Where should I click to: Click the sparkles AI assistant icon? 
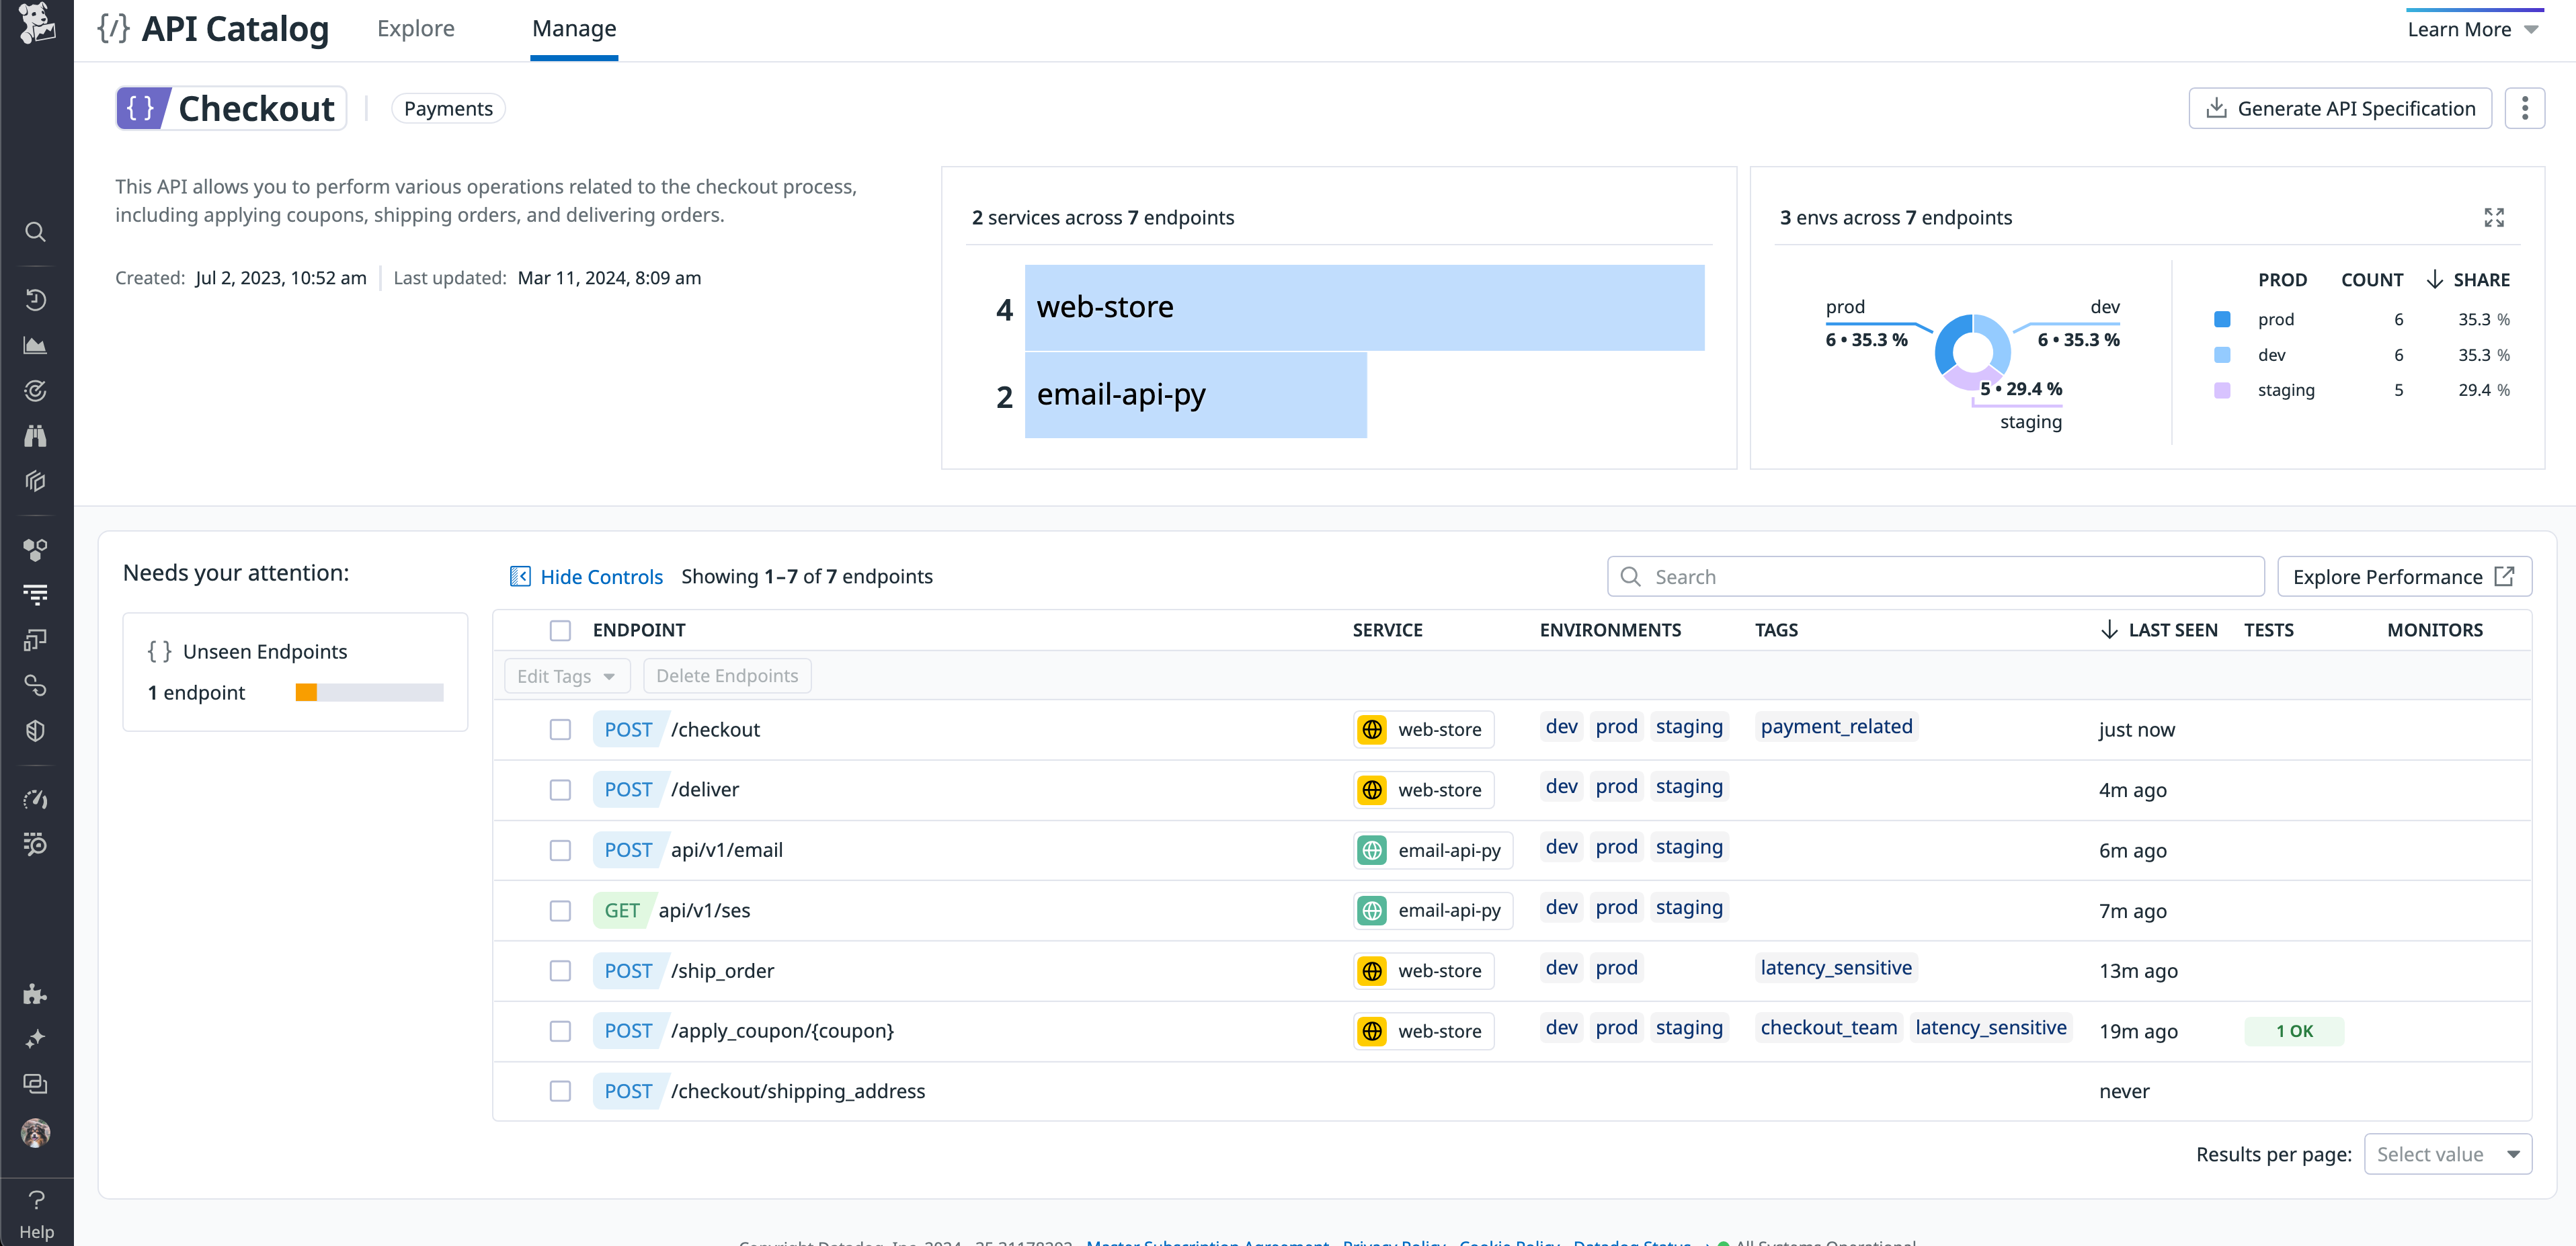[36, 1039]
